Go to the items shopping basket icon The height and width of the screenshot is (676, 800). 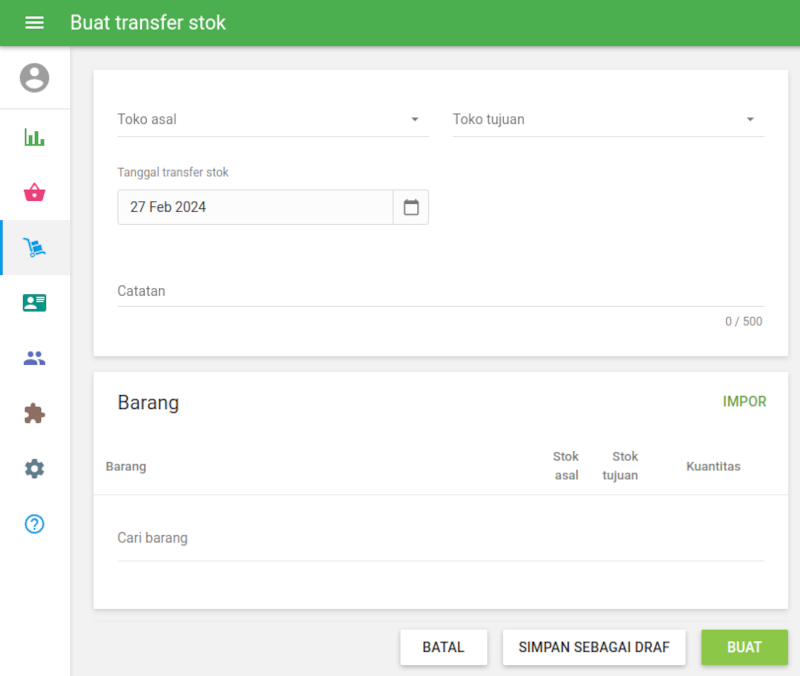pyautogui.click(x=34, y=192)
